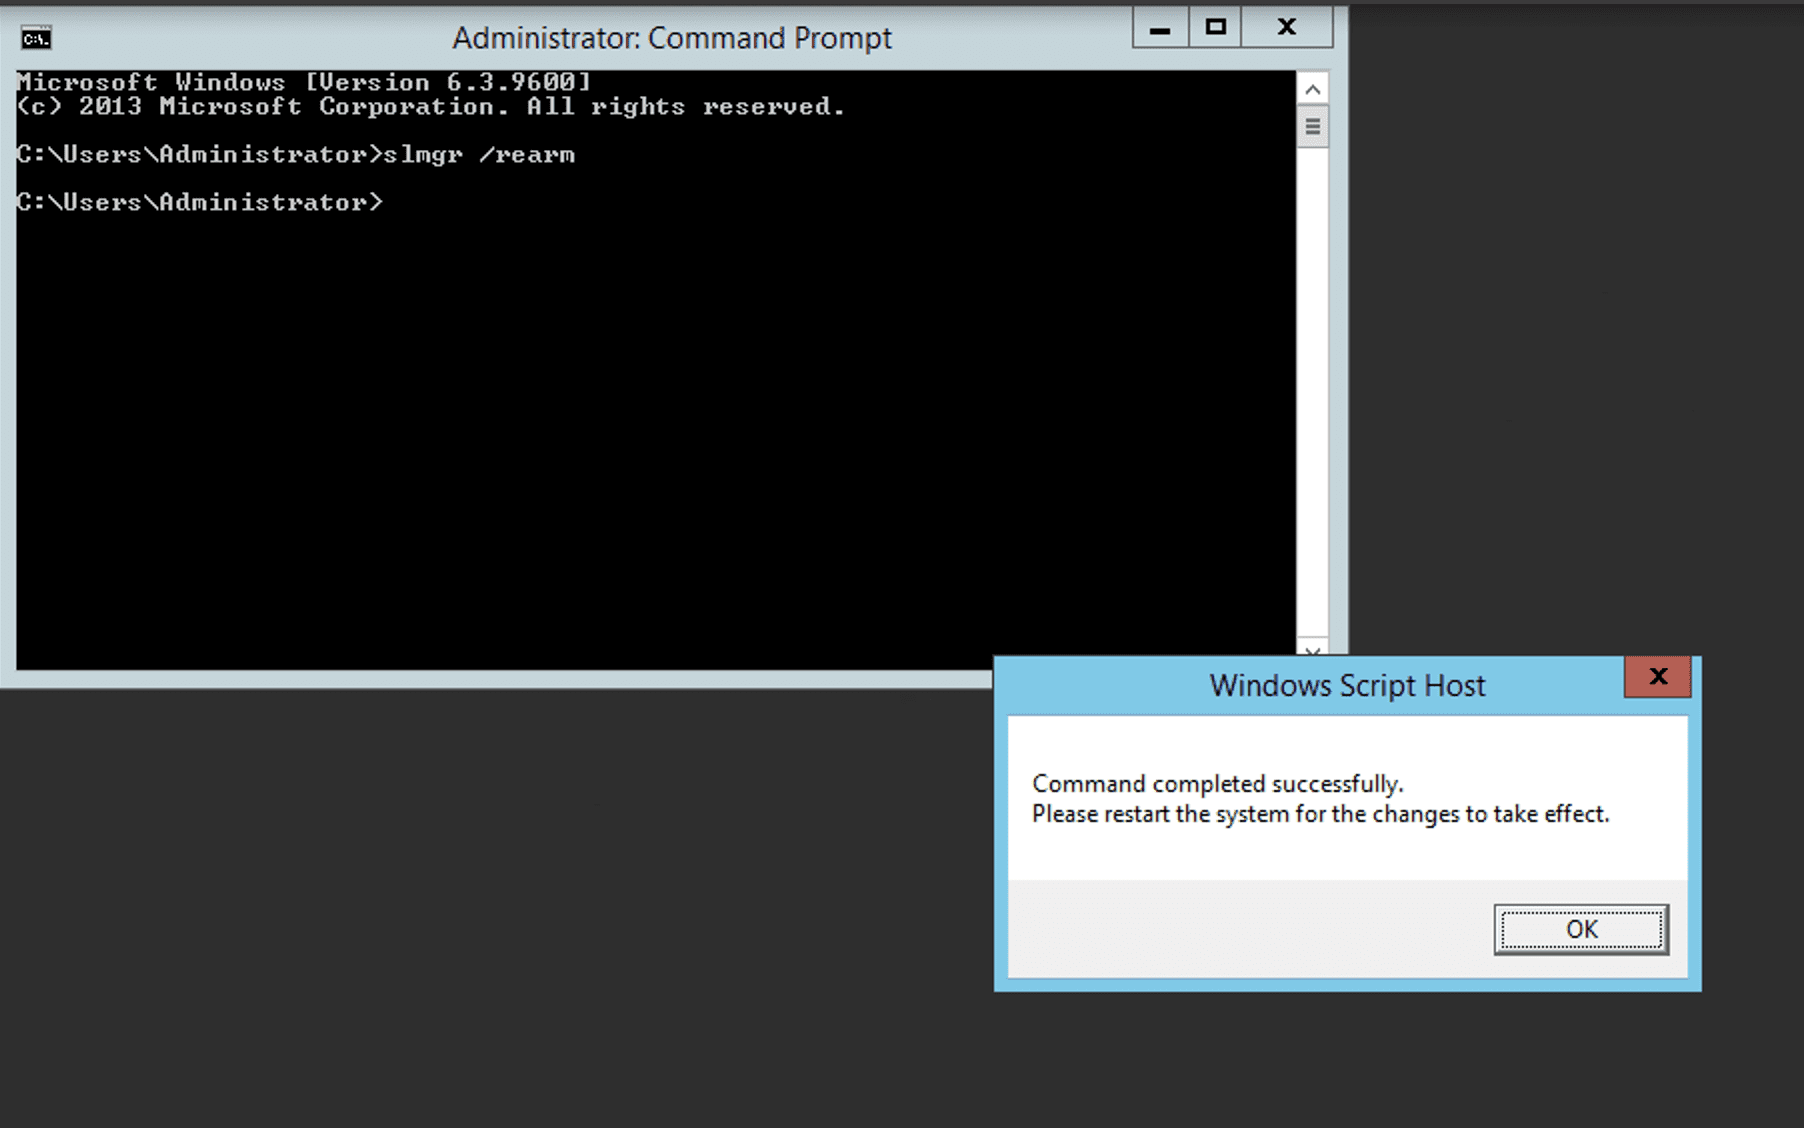
Task: Click the 'slmgr /rearm' command line
Action: pos(296,155)
